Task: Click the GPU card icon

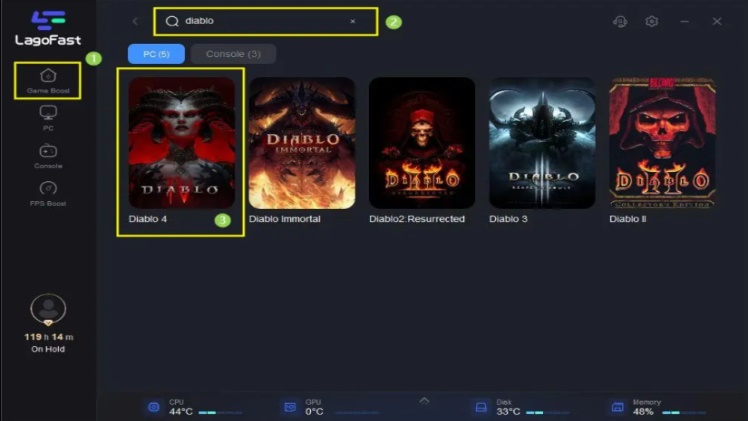Action: pyautogui.click(x=290, y=407)
